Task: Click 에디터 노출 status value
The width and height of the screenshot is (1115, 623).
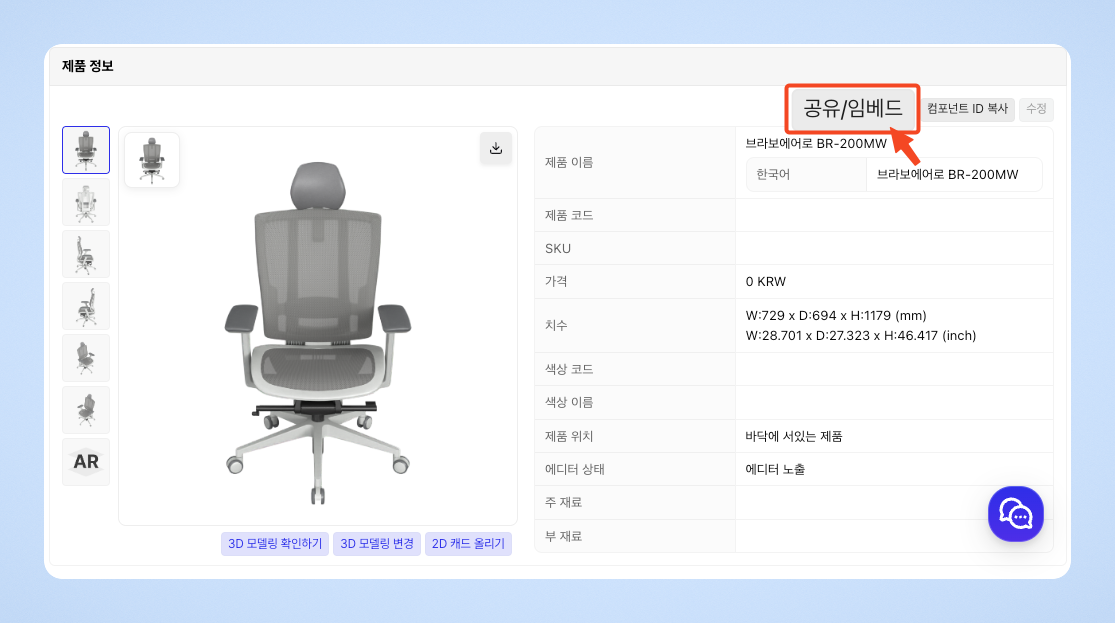Action: [775, 469]
